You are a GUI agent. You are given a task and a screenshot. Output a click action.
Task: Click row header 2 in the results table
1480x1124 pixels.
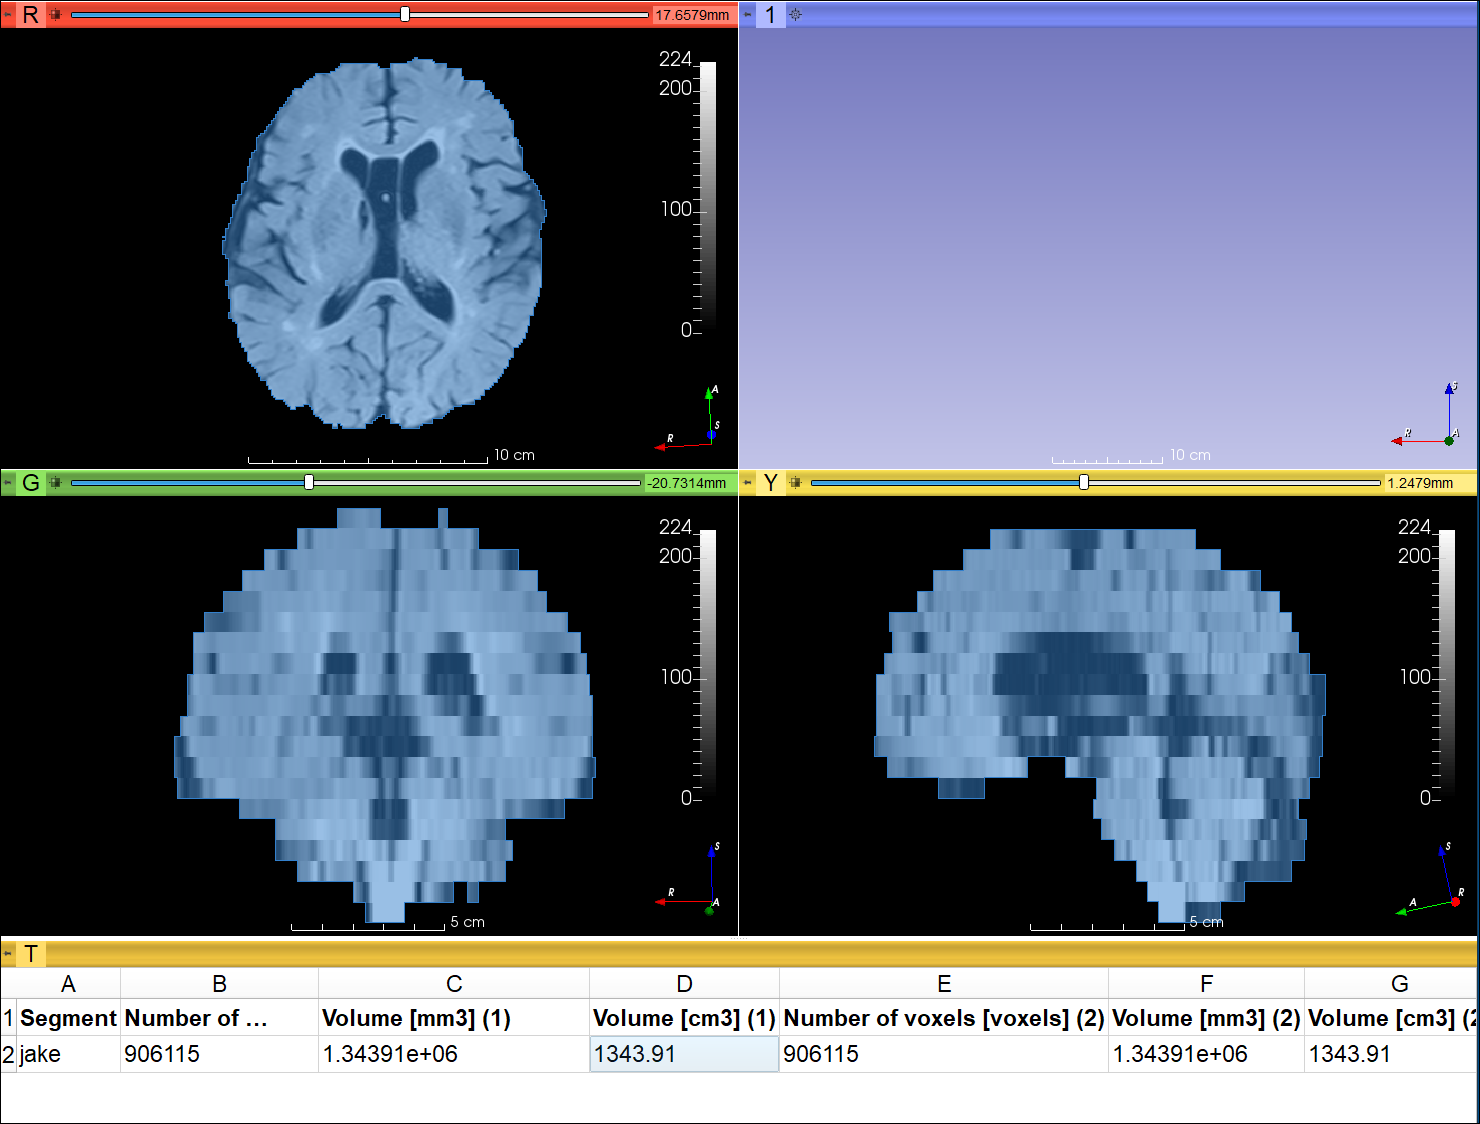coord(9,1054)
